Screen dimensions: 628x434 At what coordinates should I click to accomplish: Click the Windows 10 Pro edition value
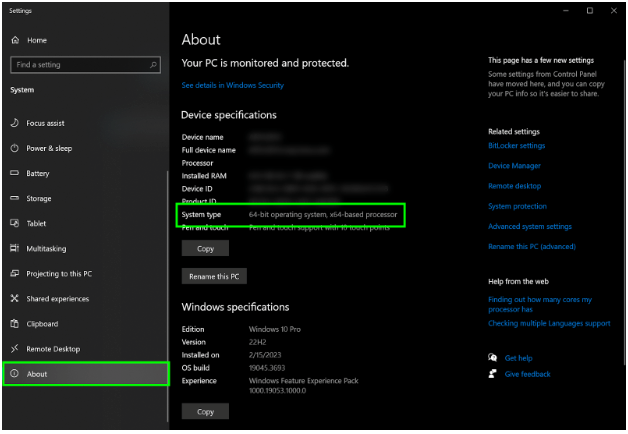(275, 329)
